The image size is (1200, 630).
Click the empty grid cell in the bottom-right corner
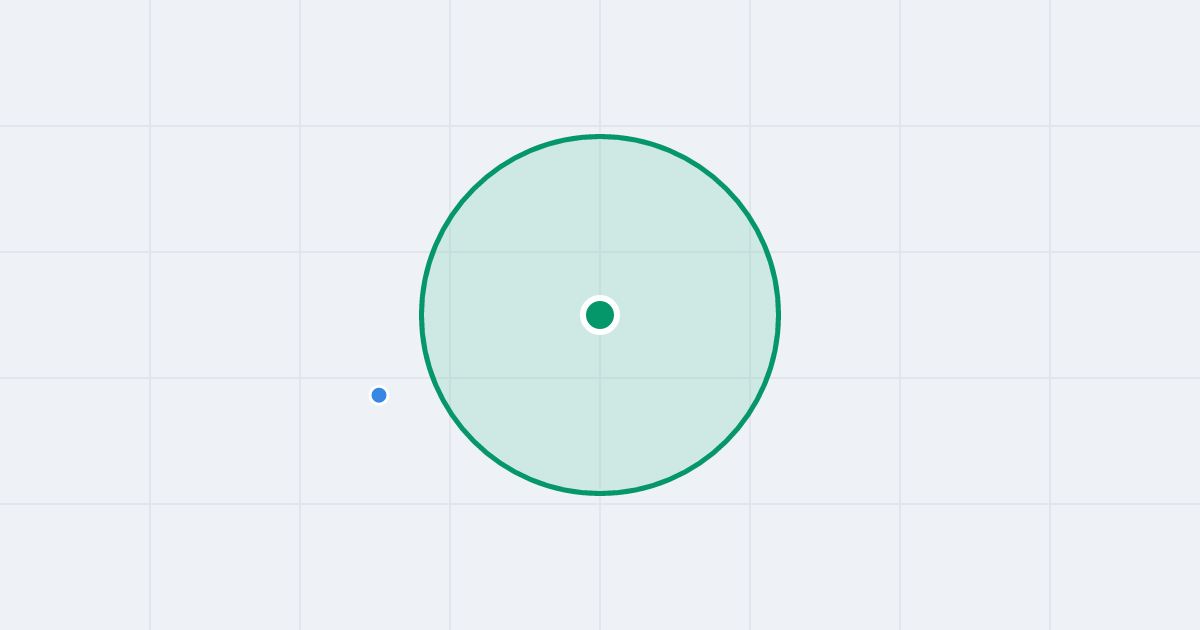(1125, 567)
